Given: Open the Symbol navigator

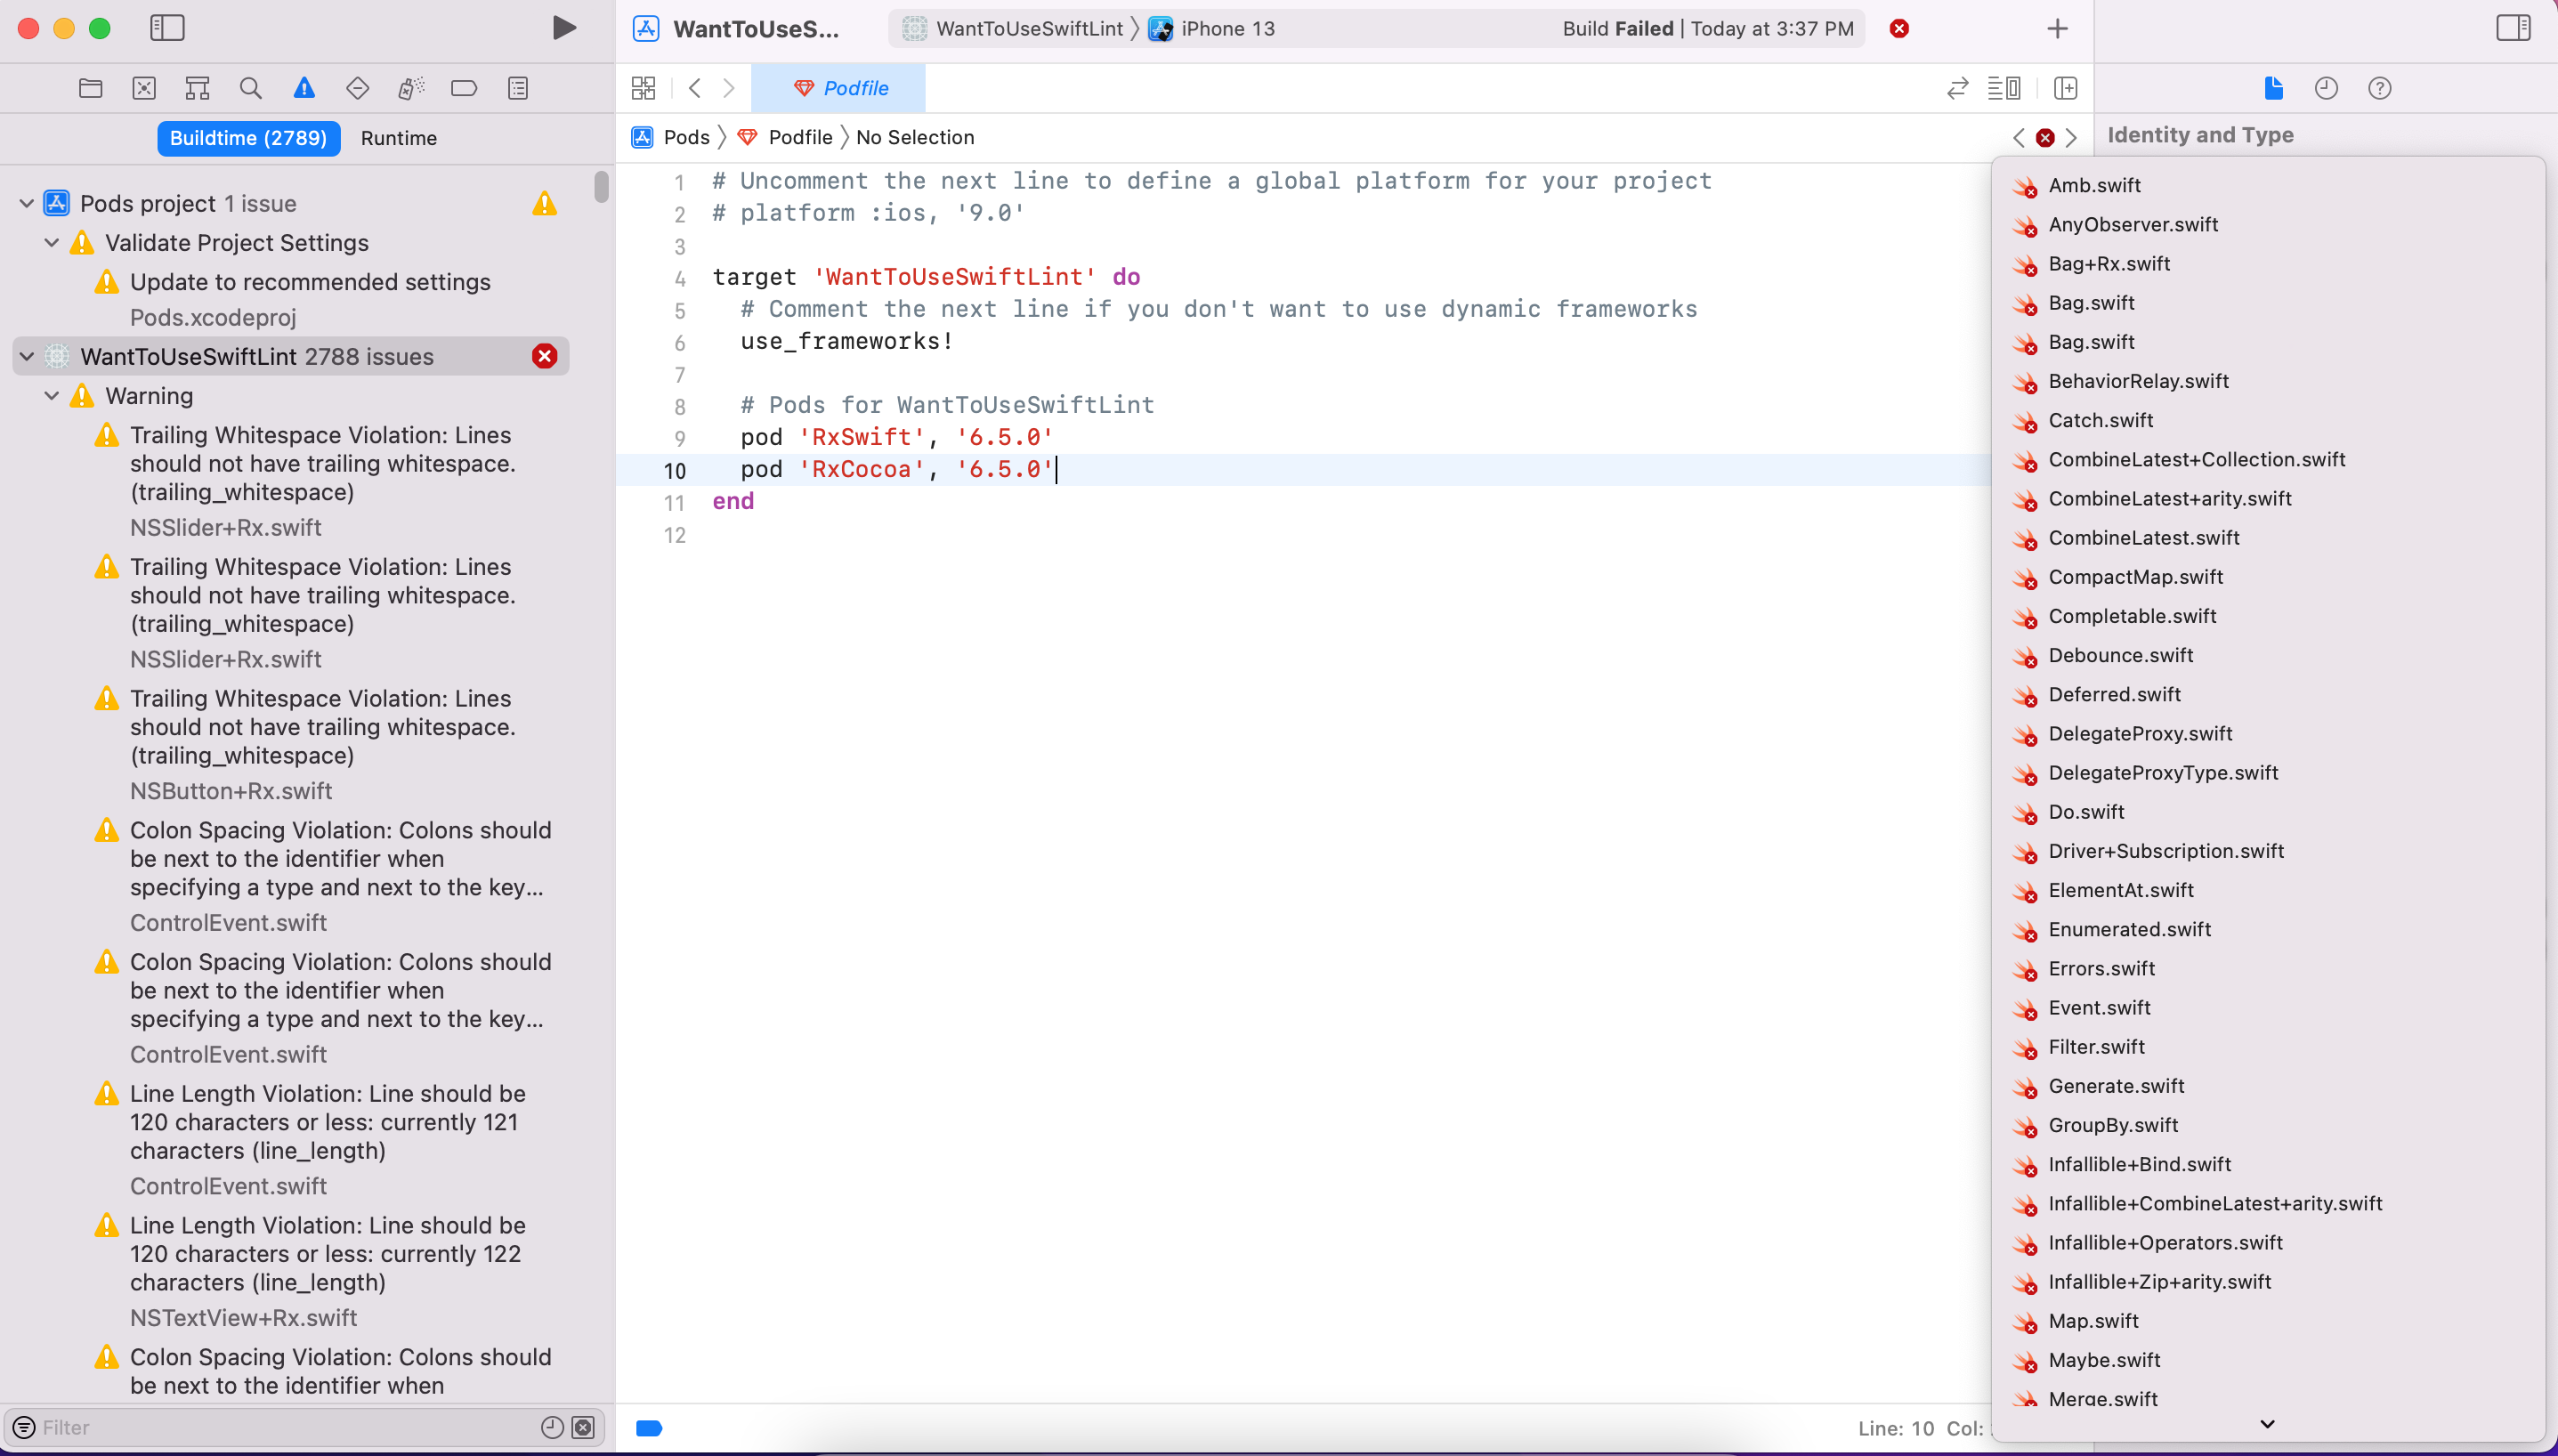Looking at the screenshot, I should pos(197,88).
